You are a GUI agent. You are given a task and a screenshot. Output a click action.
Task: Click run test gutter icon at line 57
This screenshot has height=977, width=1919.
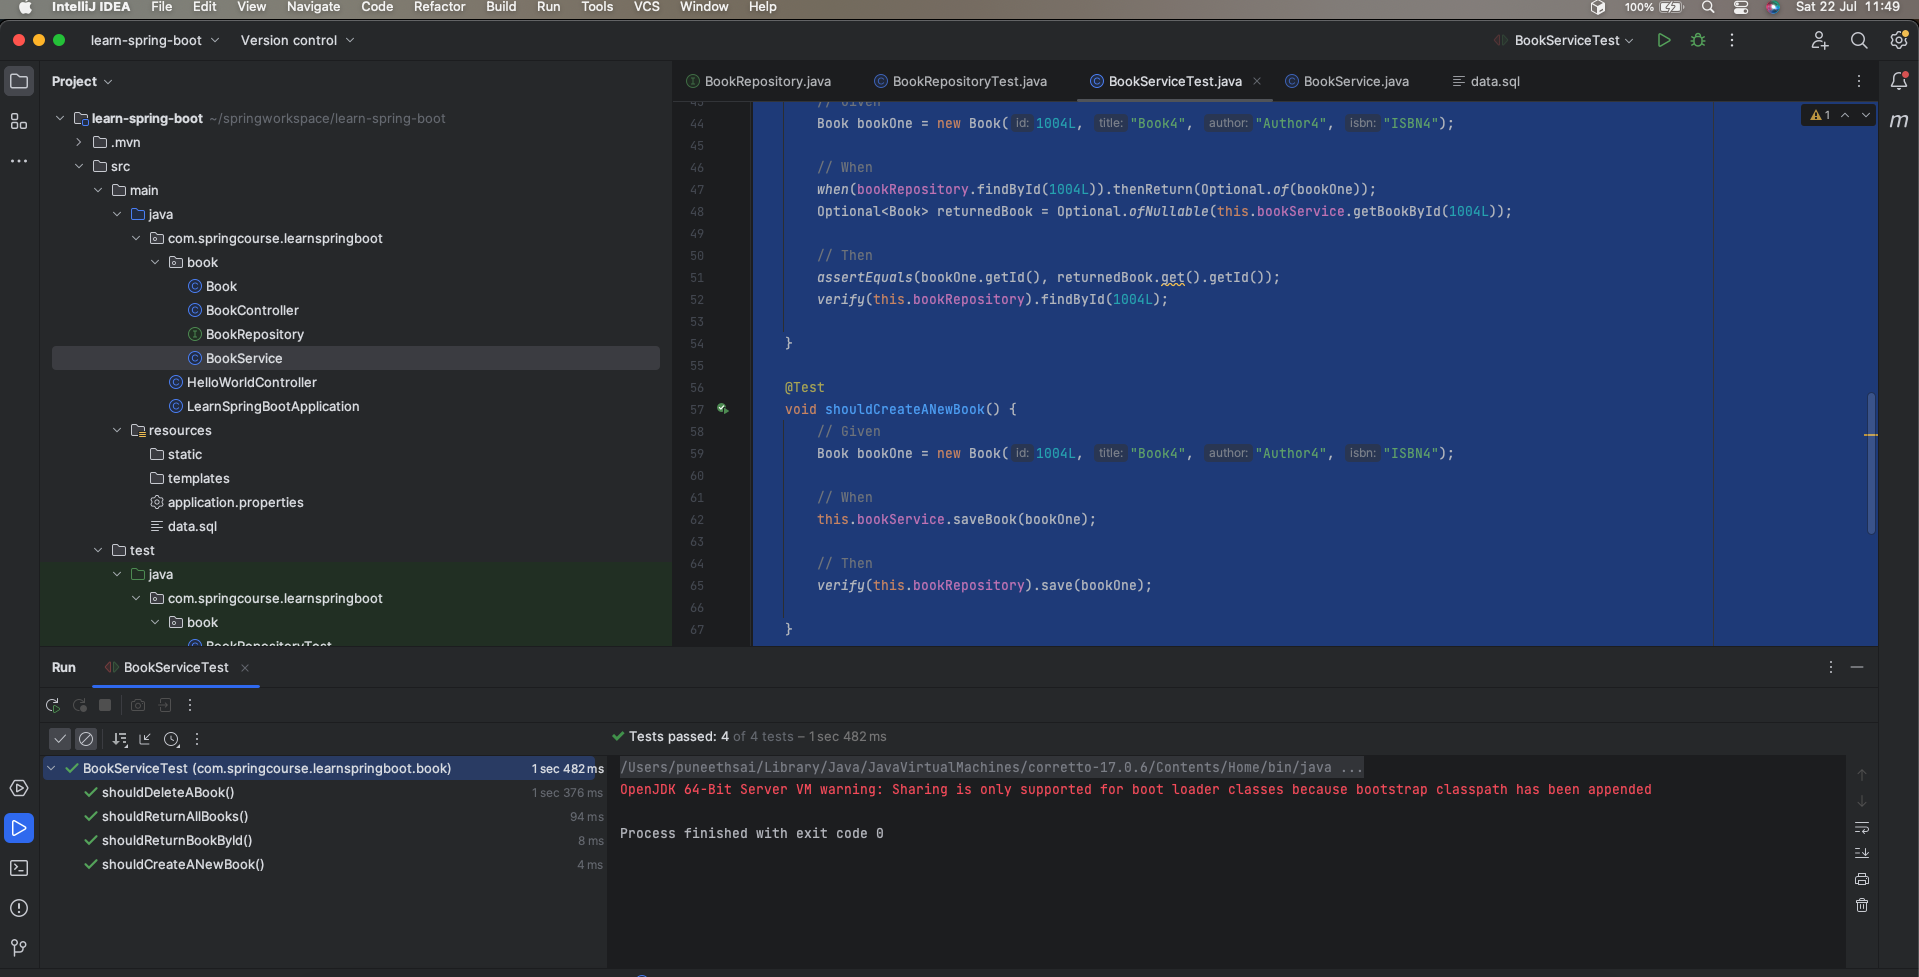click(x=723, y=409)
